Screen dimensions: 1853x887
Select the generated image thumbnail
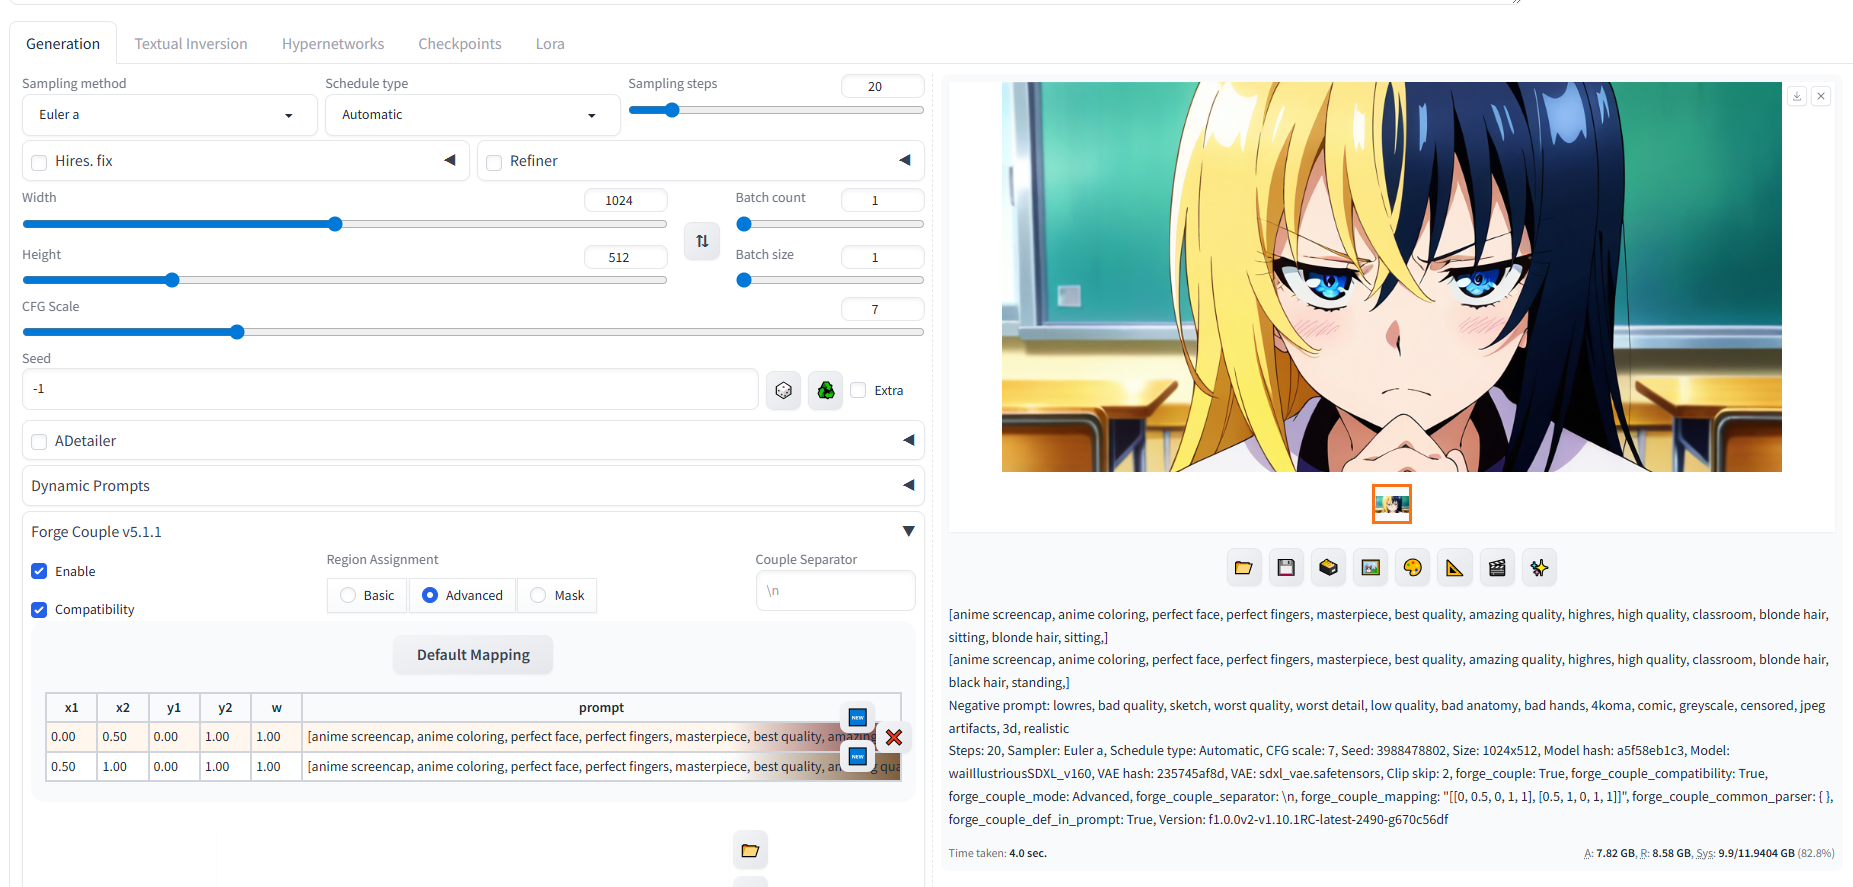coord(1392,504)
